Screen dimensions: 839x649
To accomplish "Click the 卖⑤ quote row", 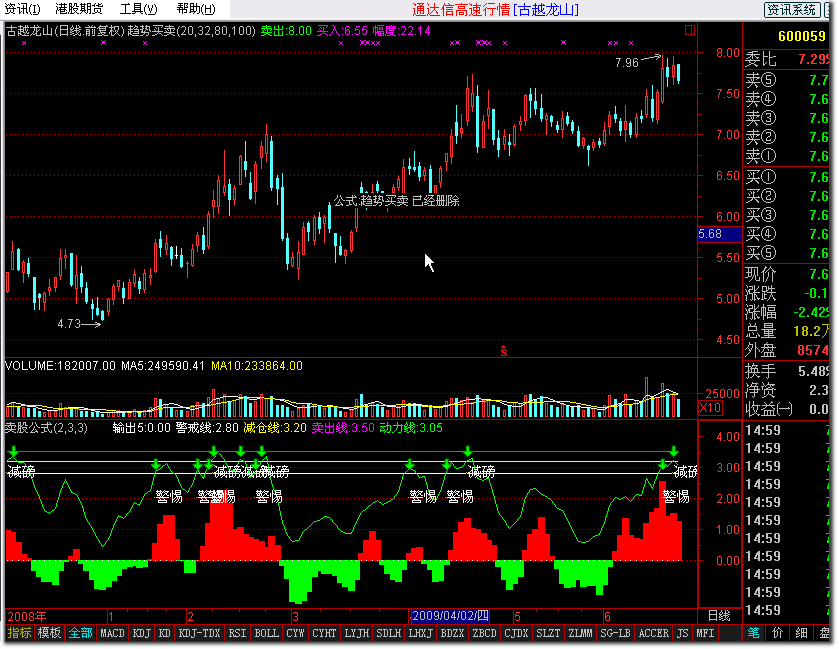I will (x=787, y=80).
